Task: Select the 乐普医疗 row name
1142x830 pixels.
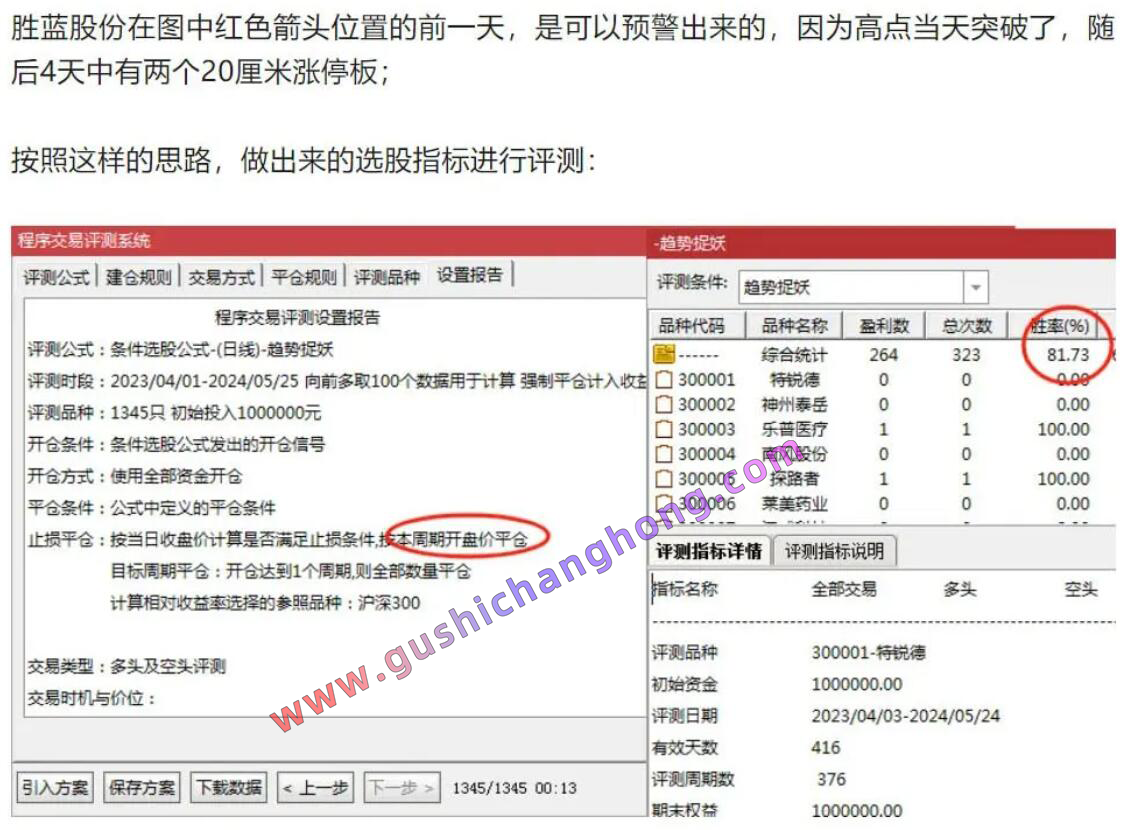Action: pyautogui.click(x=794, y=429)
